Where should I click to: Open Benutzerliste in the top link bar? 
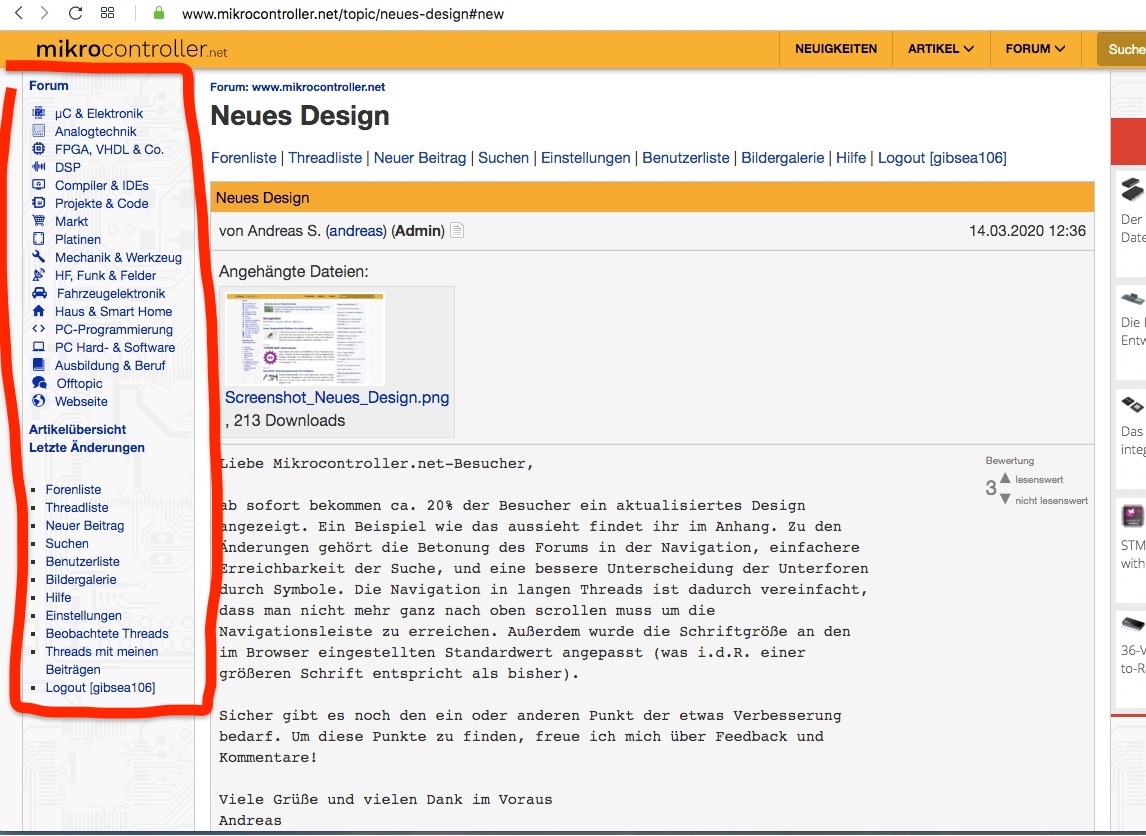(686, 158)
